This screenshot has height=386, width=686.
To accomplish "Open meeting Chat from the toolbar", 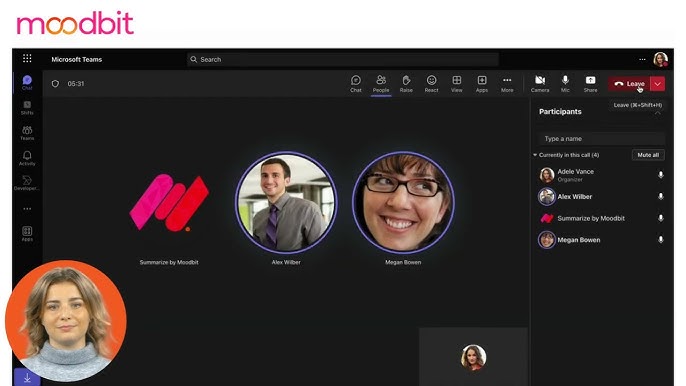I will pos(356,84).
